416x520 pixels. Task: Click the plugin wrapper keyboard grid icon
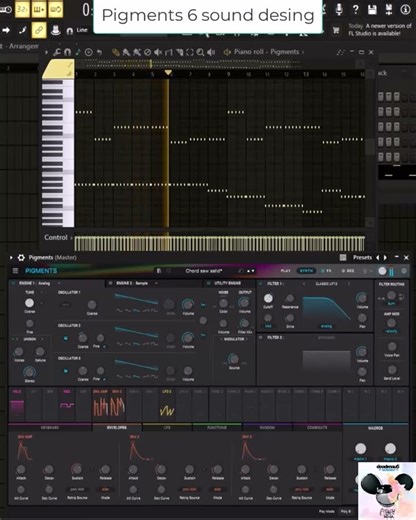click(343, 257)
